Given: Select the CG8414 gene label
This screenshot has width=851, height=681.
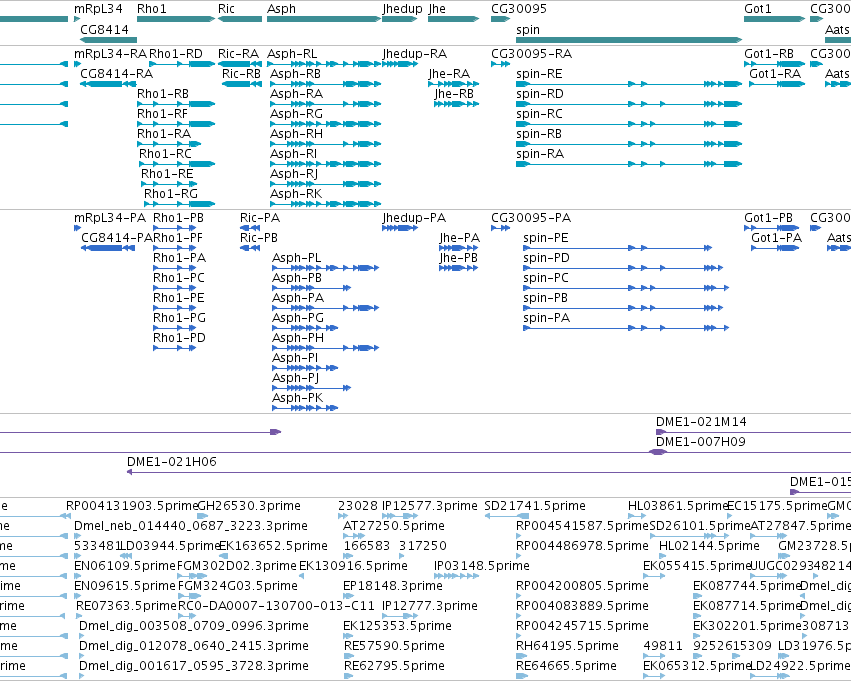Looking at the screenshot, I should [104, 29].
